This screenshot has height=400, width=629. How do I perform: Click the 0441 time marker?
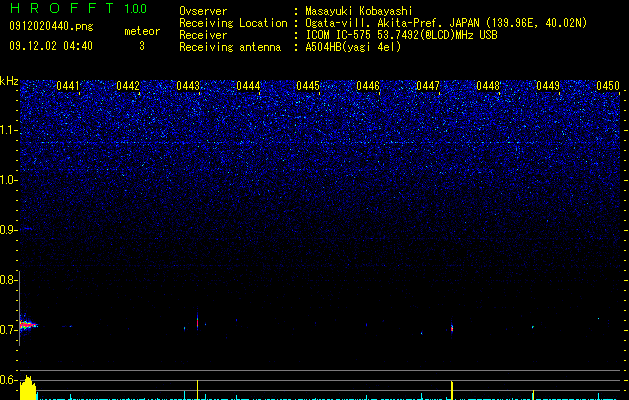click(68, 86)
